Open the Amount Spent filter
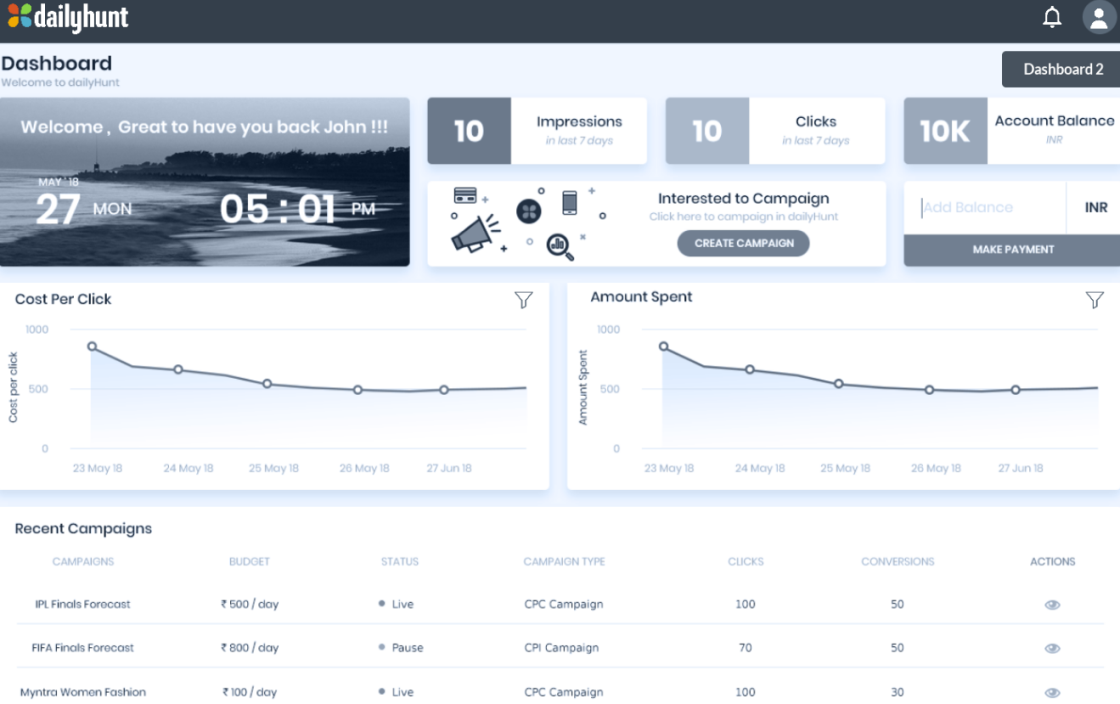Viewport: 1120px width, 704px height. (x=1094, y=300)
